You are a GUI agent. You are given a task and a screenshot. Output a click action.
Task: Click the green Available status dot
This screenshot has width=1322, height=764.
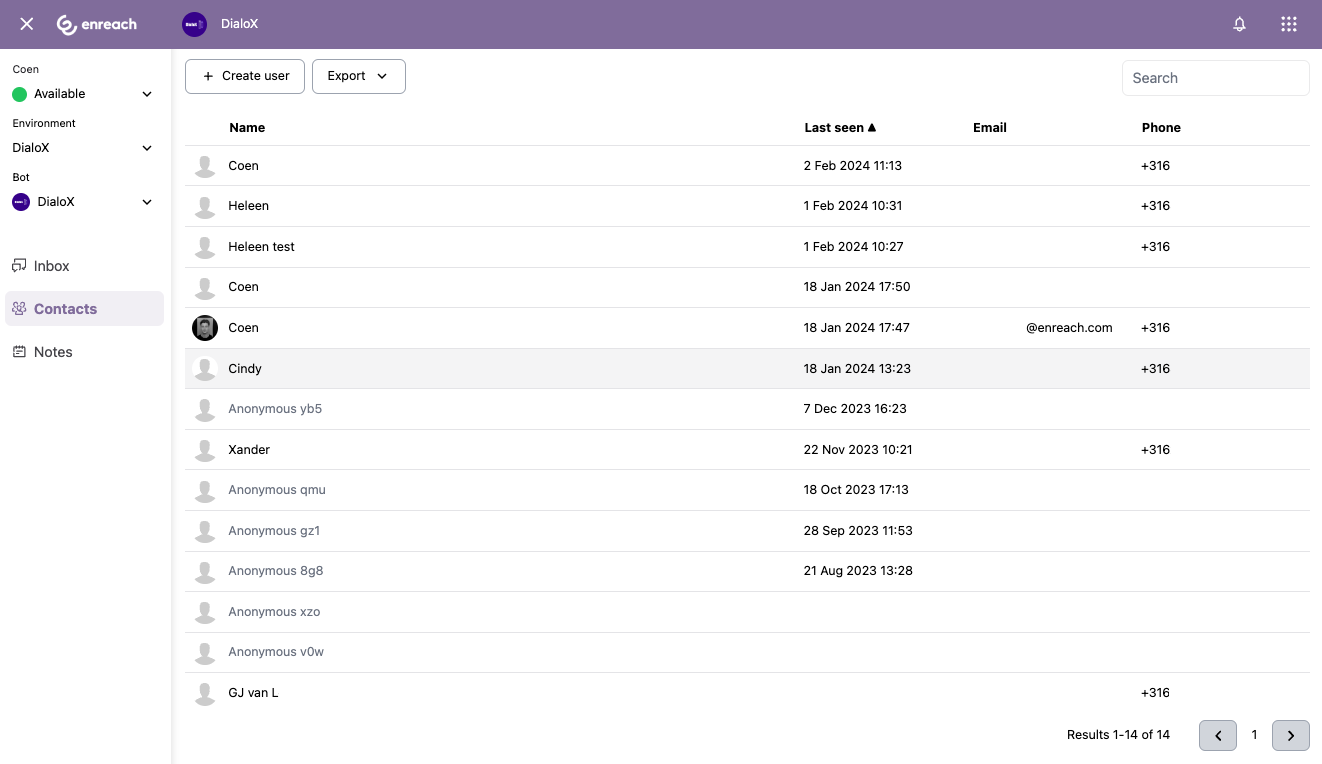click(x=20, y=94)
